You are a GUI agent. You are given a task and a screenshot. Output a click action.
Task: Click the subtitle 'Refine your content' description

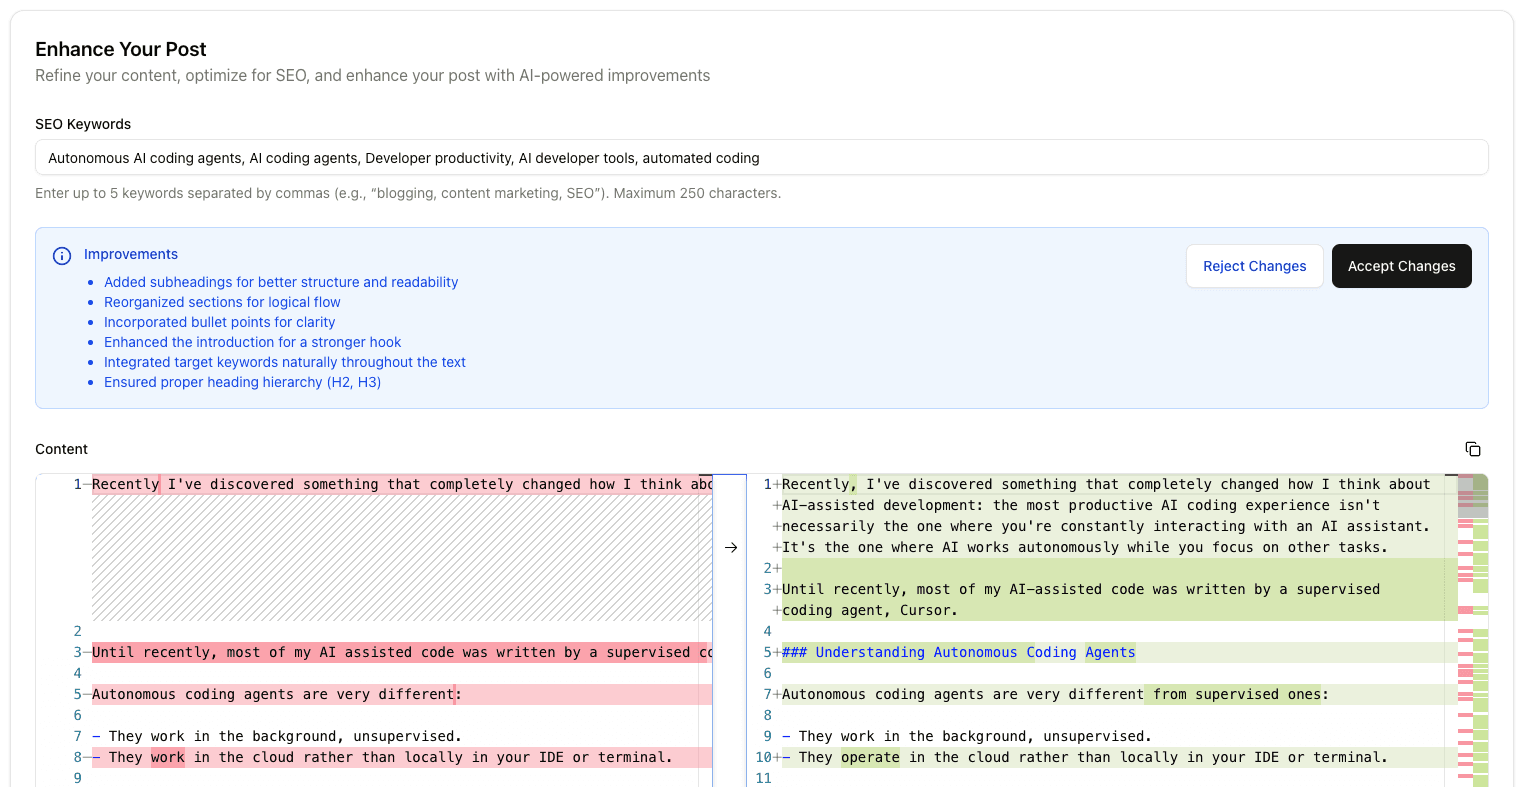372,75
